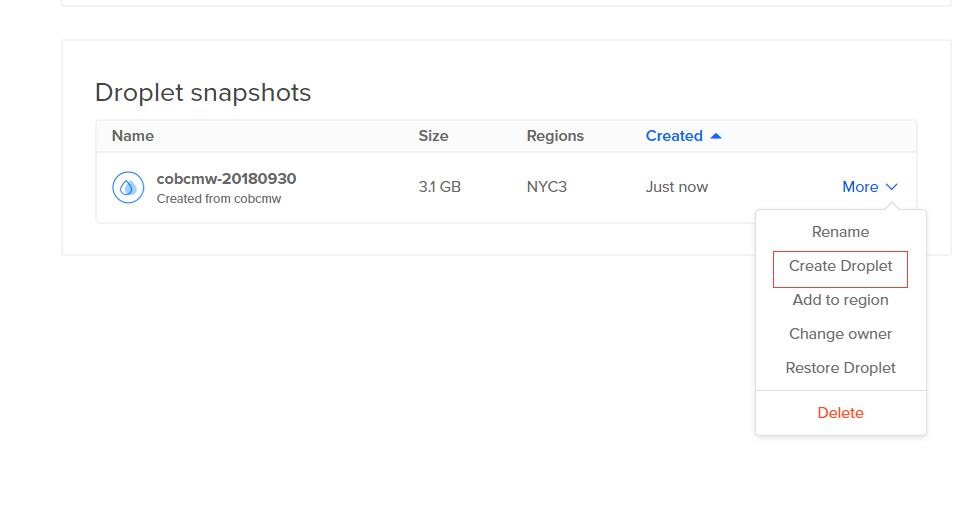The image size is (977, 514).
Task: Pick Restore Droplet from the menu
Action: pyautogui.click(x=840, y=368)
